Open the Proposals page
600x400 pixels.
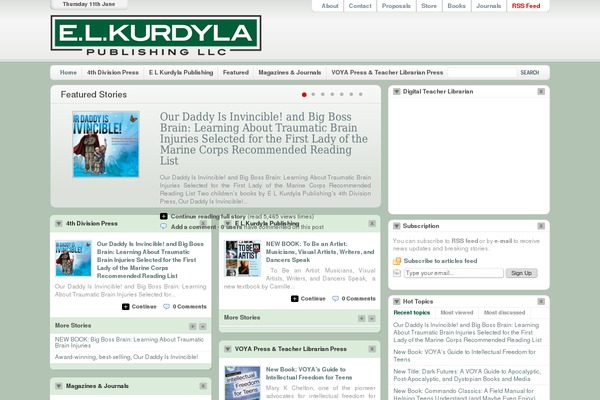[396, 6]
